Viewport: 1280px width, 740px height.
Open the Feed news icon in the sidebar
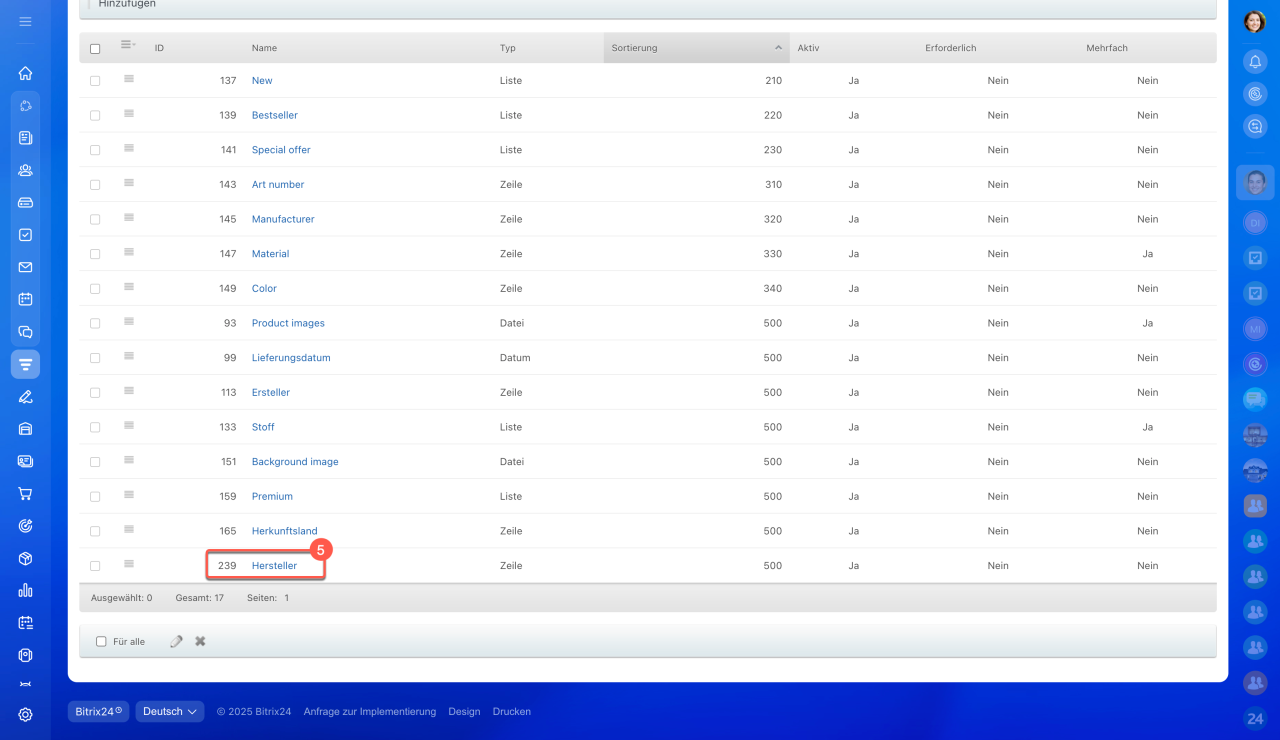25,138
